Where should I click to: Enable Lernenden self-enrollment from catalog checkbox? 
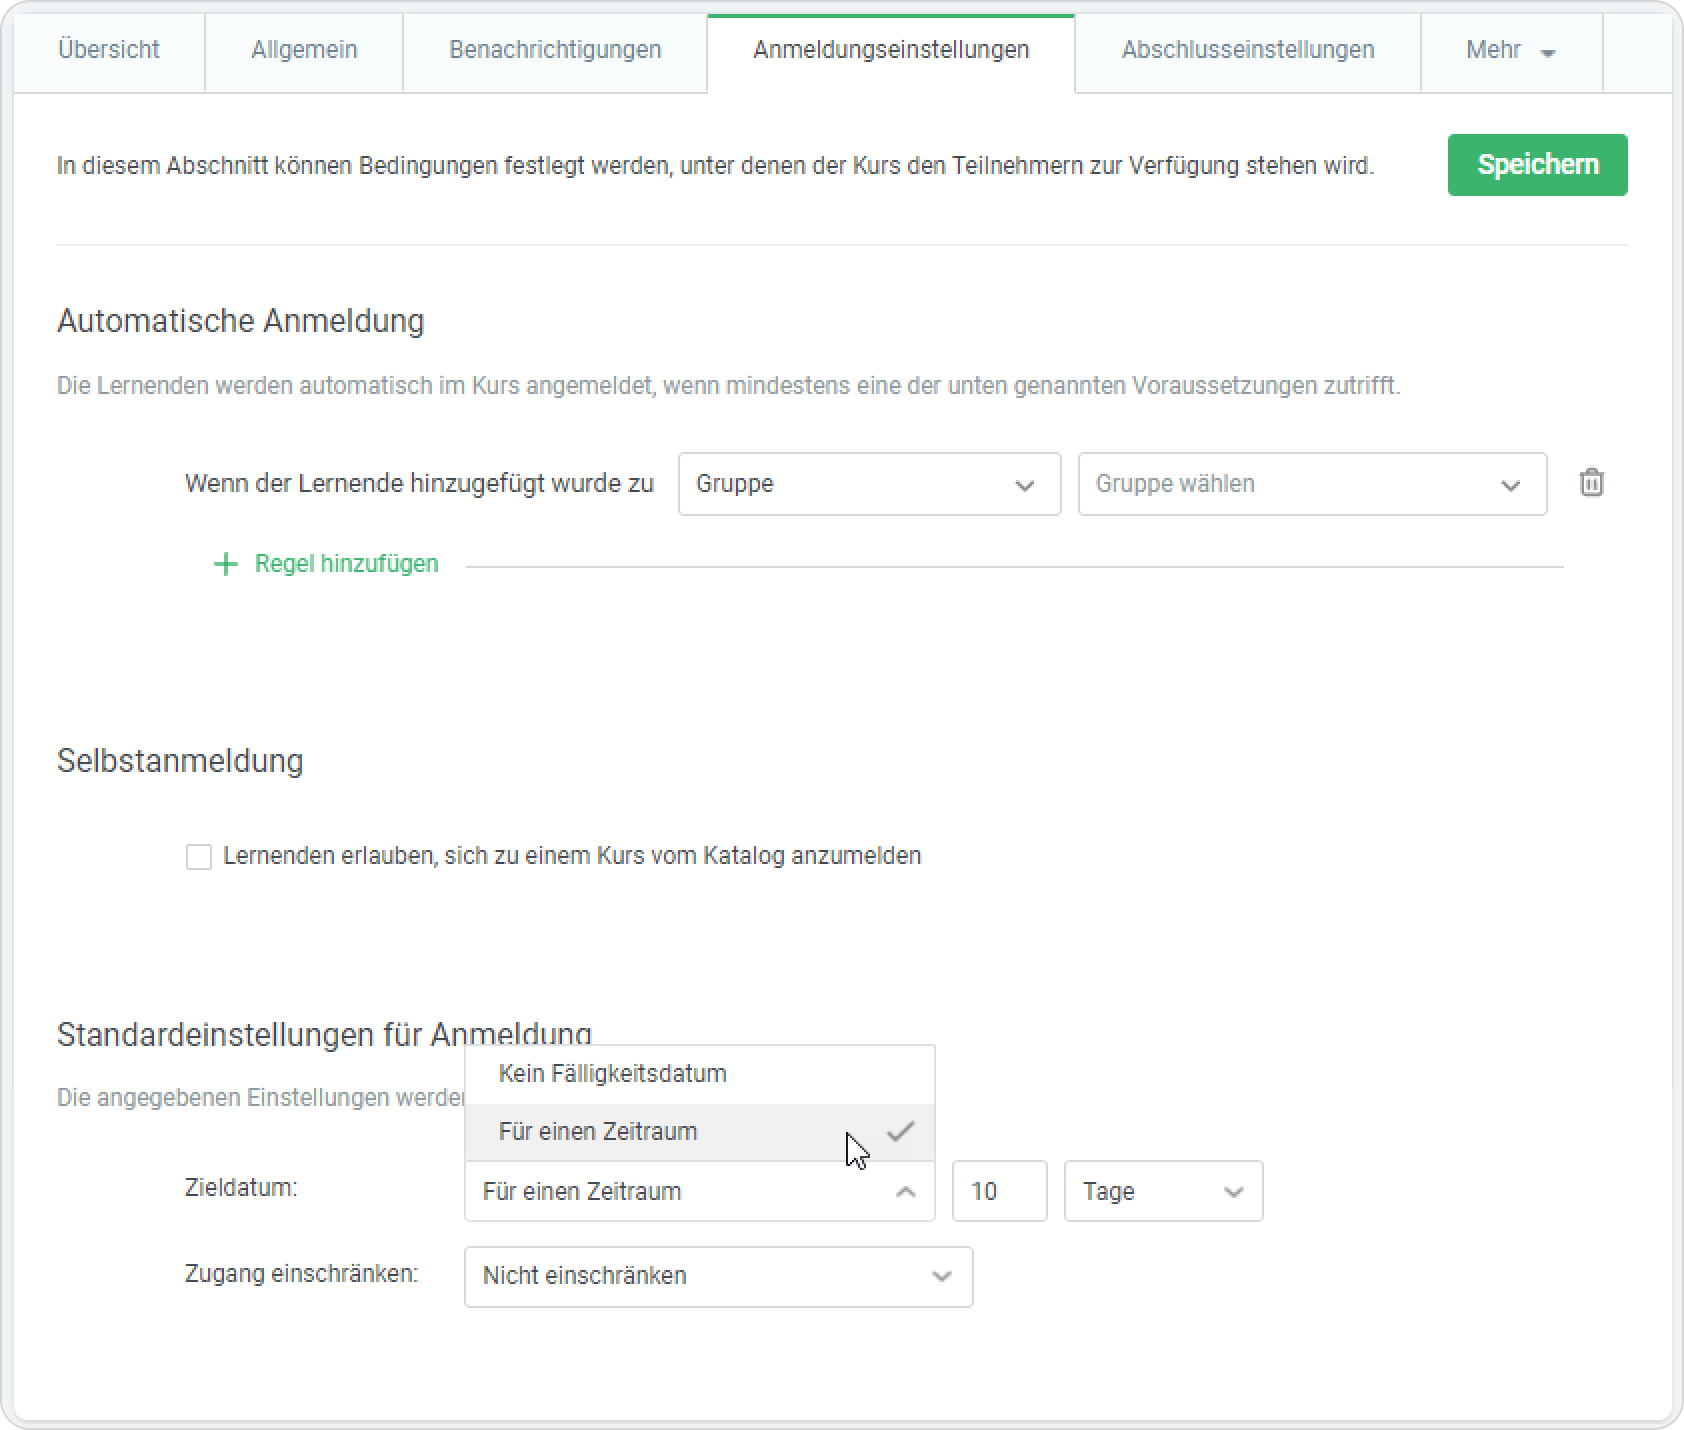pyautogui.click(x=199, y=857)
